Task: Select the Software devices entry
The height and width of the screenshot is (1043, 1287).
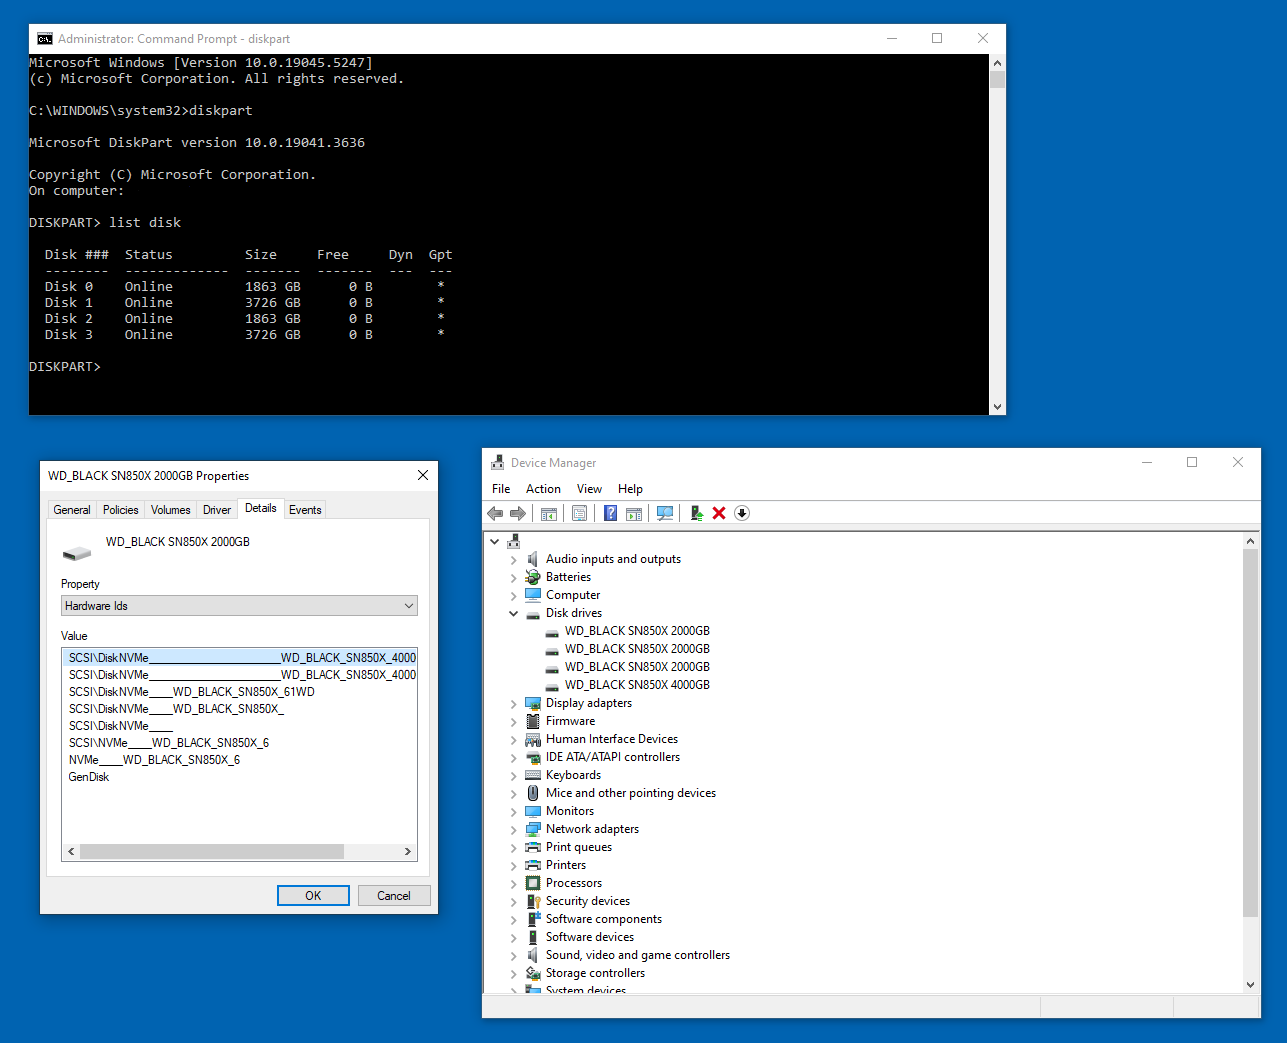Action: [590, 937]
